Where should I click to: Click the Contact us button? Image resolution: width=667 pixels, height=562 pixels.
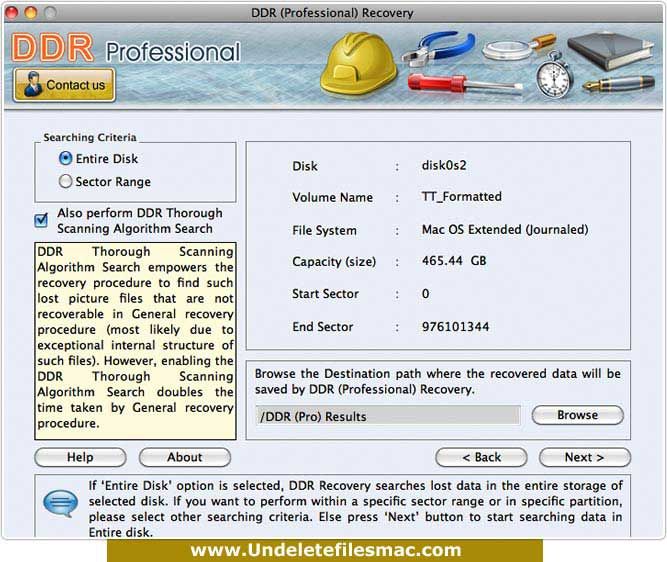[64, 85]
